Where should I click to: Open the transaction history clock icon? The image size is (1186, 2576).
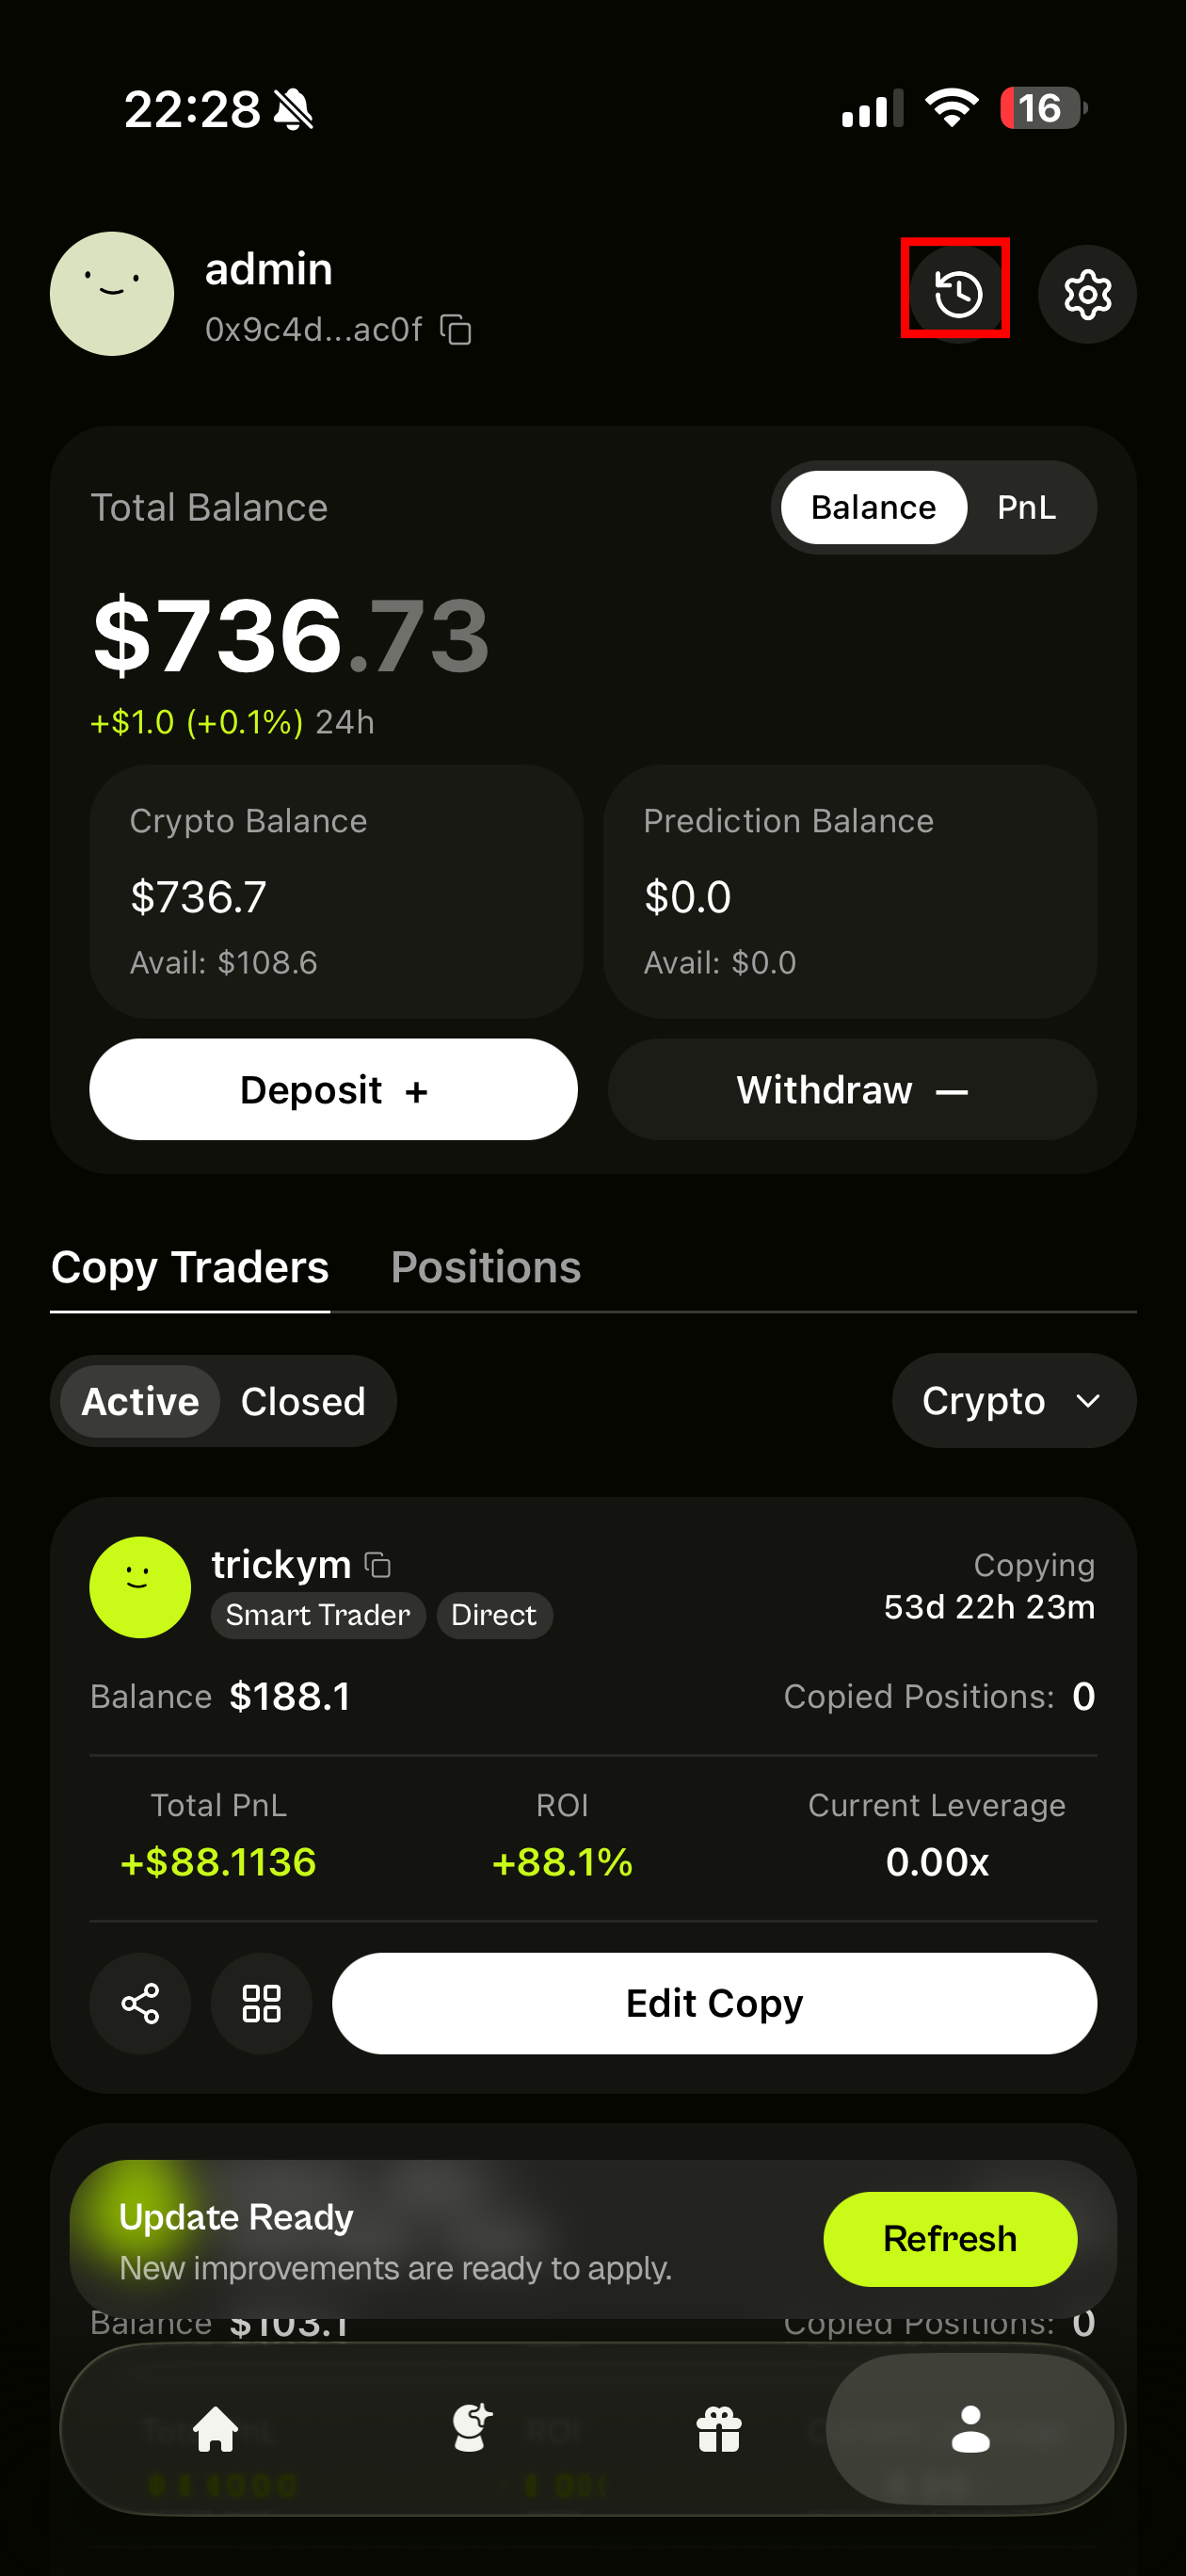(x=957, y=293)
